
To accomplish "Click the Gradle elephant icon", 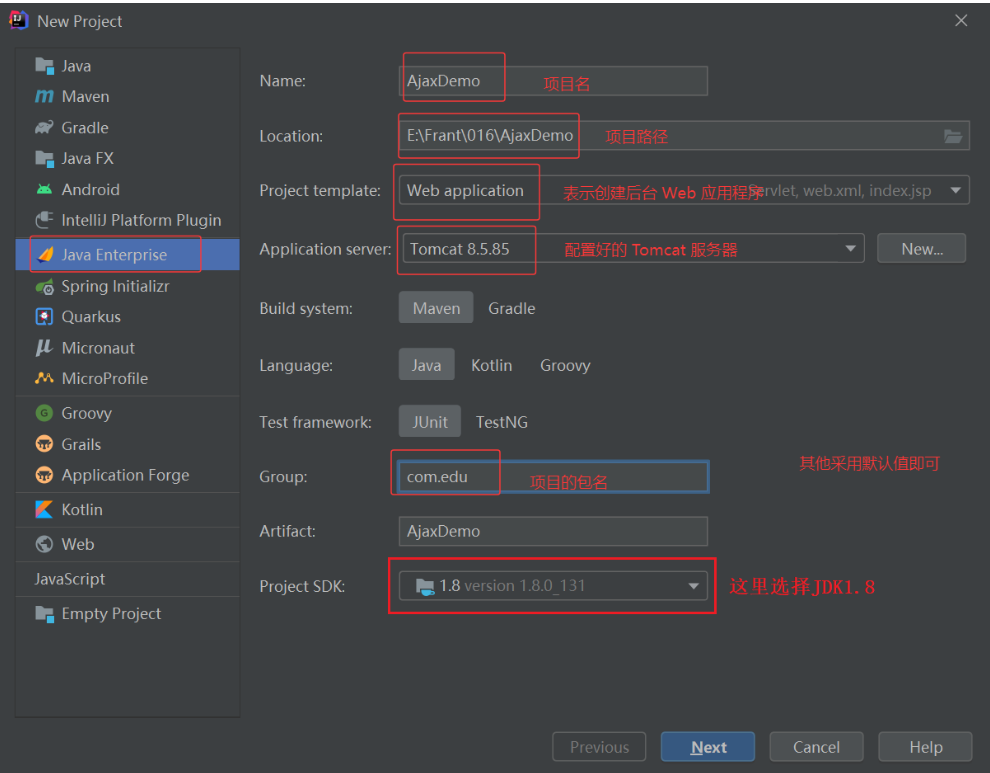I will pos(44,128).
